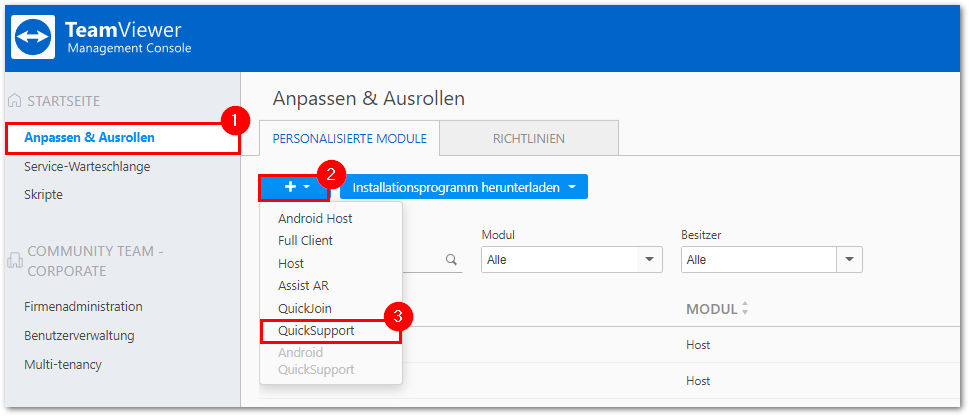Select Full Client in the dropdown menu
Screen dimensions: 969x416
305,240
